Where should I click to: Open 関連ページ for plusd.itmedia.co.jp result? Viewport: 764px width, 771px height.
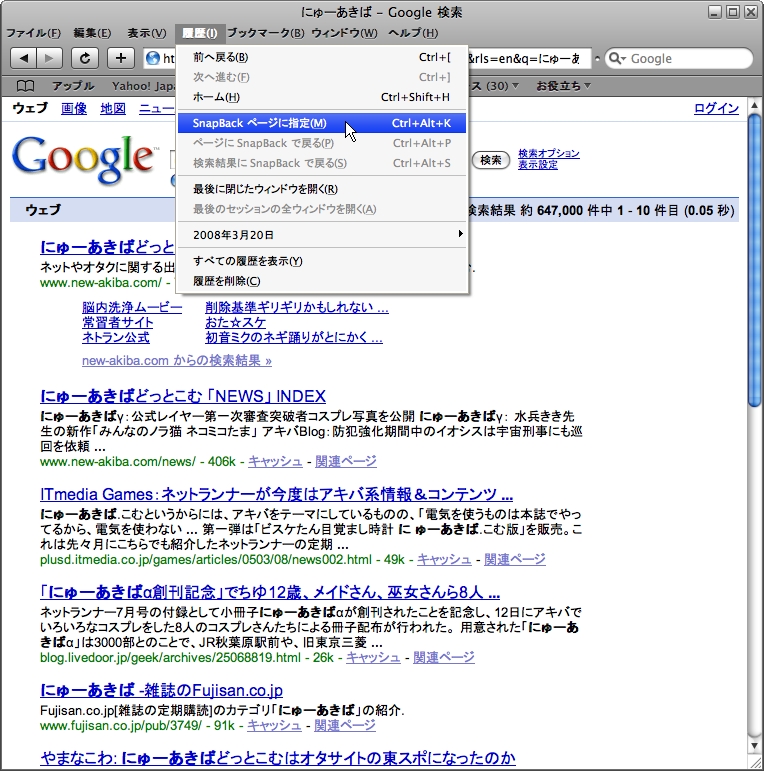pos(515,559)
